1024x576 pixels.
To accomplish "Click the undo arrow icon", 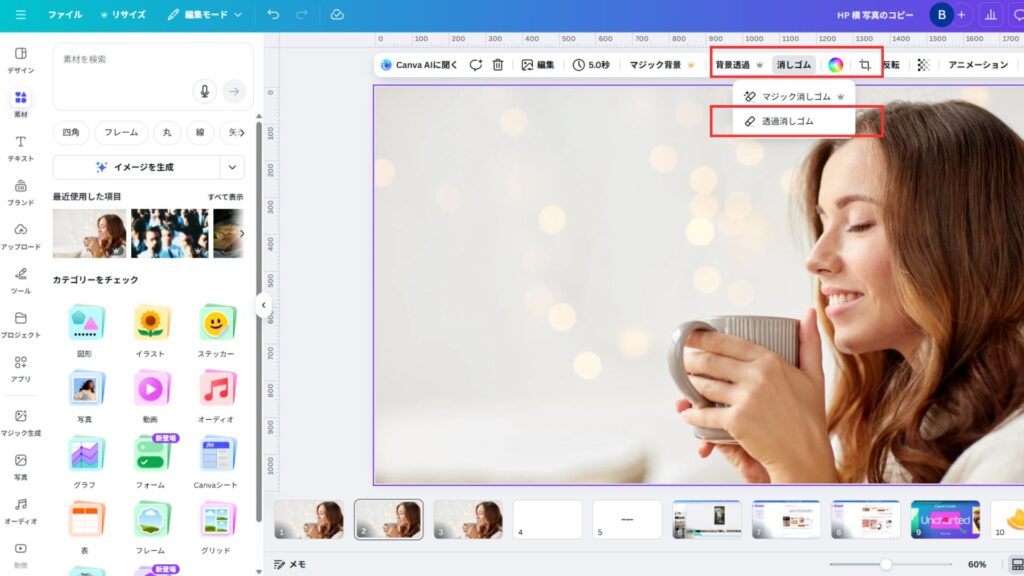I will coord(273,15).
